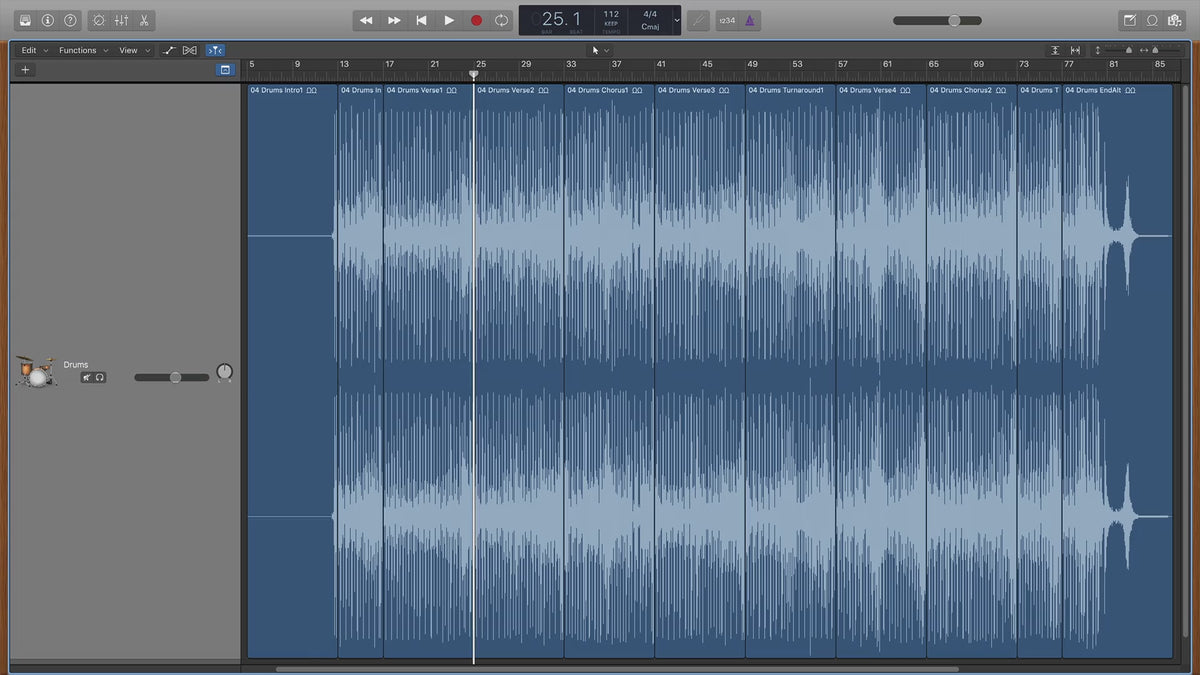Image resolution: width=1200 pixels, height=675 pixels.
Task: Click the Record button
Action: [x=476, y=20]
